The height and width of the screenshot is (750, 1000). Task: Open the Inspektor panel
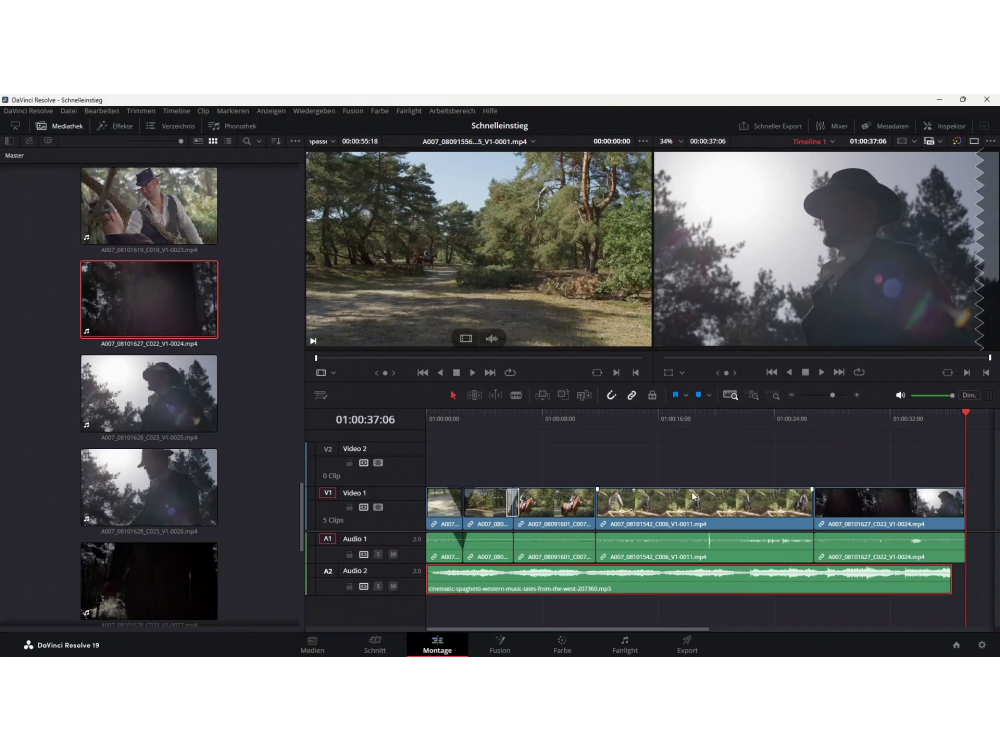(x=944, y=126)
